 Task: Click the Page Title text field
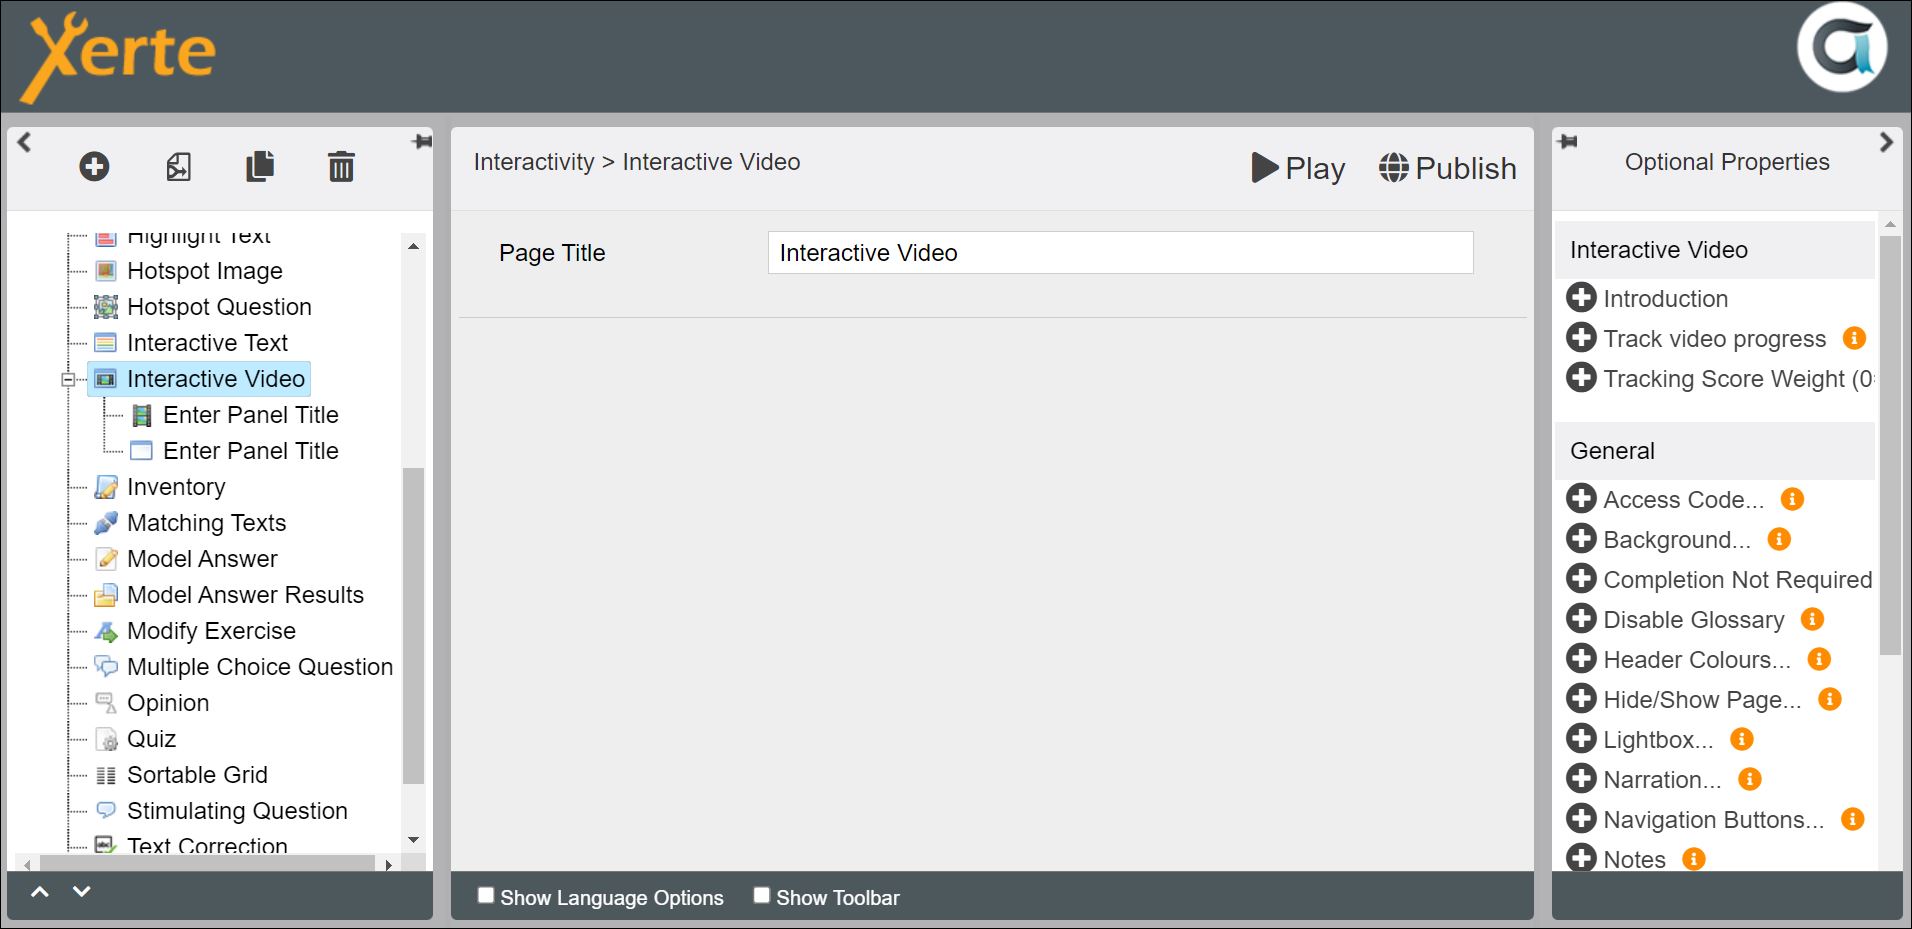(1120, 253)
